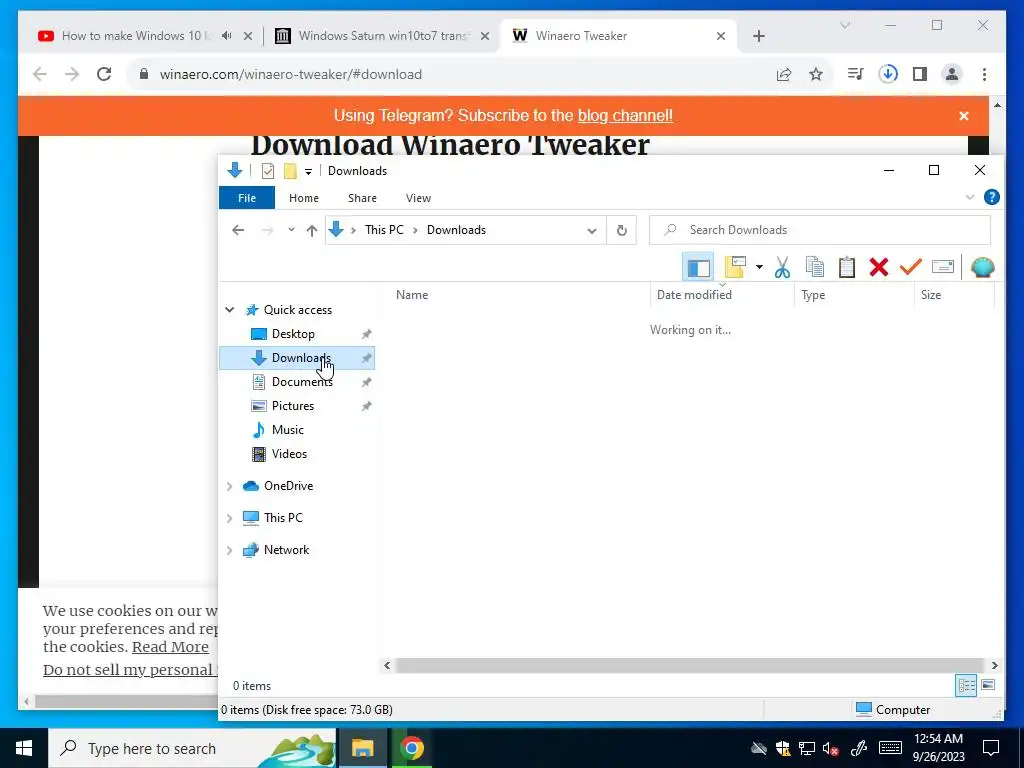Switch to large icons view at bottom

(x=988, y=685)
